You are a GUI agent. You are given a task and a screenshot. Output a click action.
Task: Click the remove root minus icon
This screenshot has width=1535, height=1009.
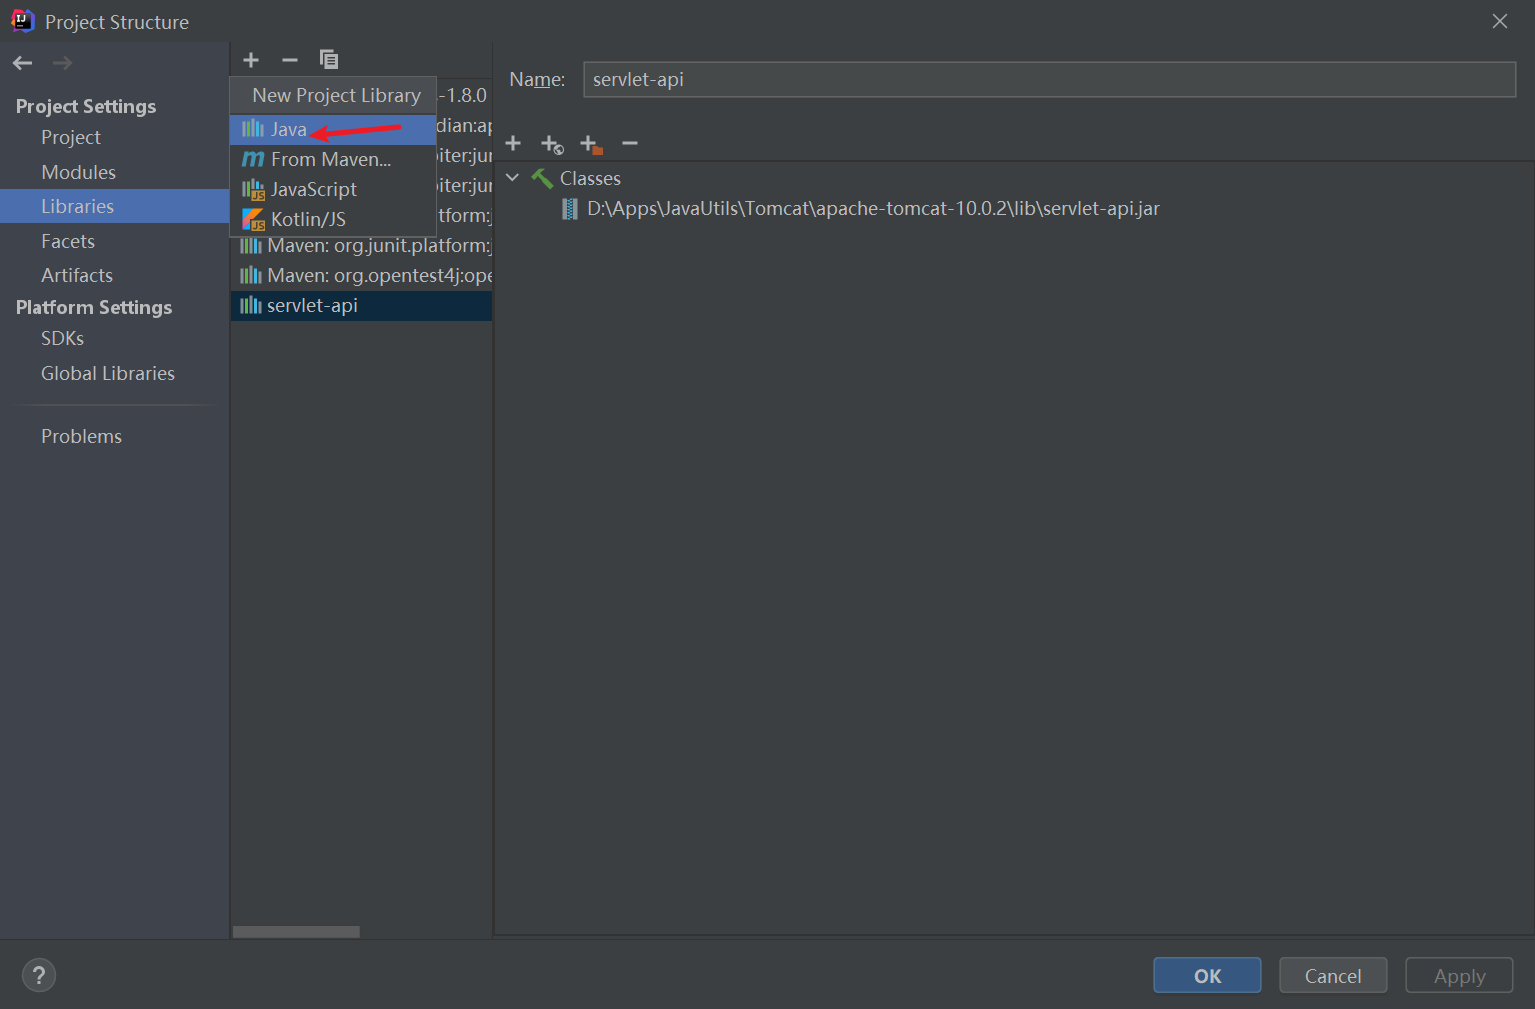click(630, 143)
